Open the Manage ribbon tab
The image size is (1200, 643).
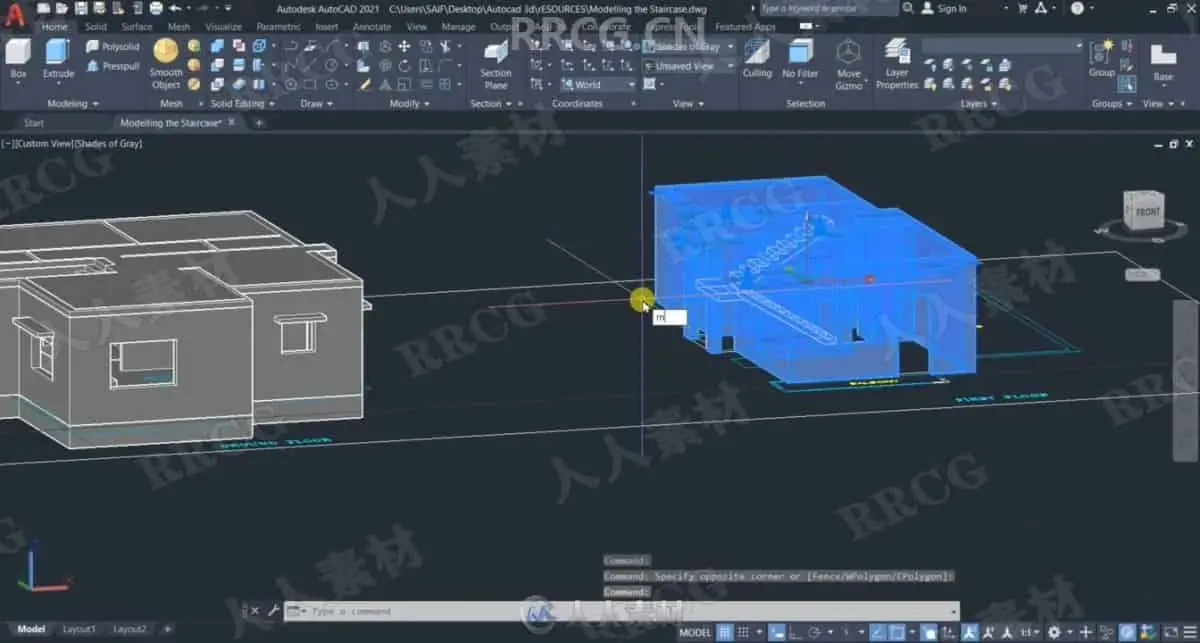(x=458, y=27)
